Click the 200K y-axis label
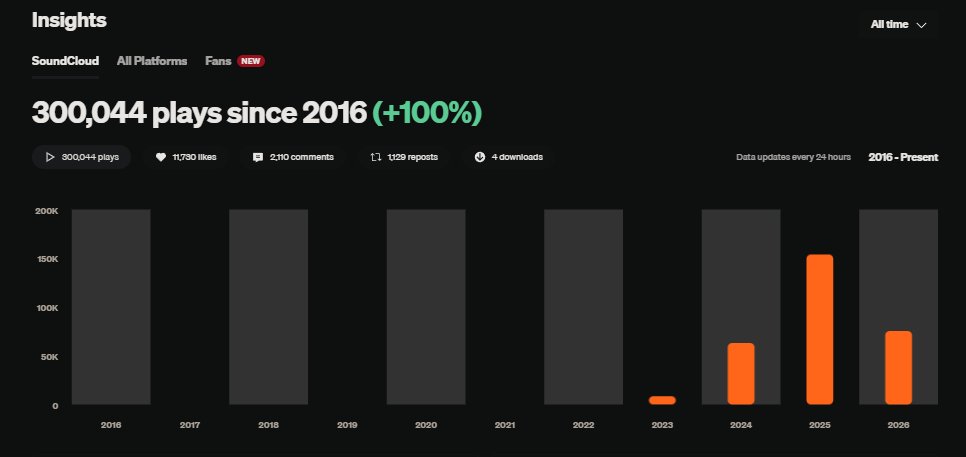 (47, 211)
